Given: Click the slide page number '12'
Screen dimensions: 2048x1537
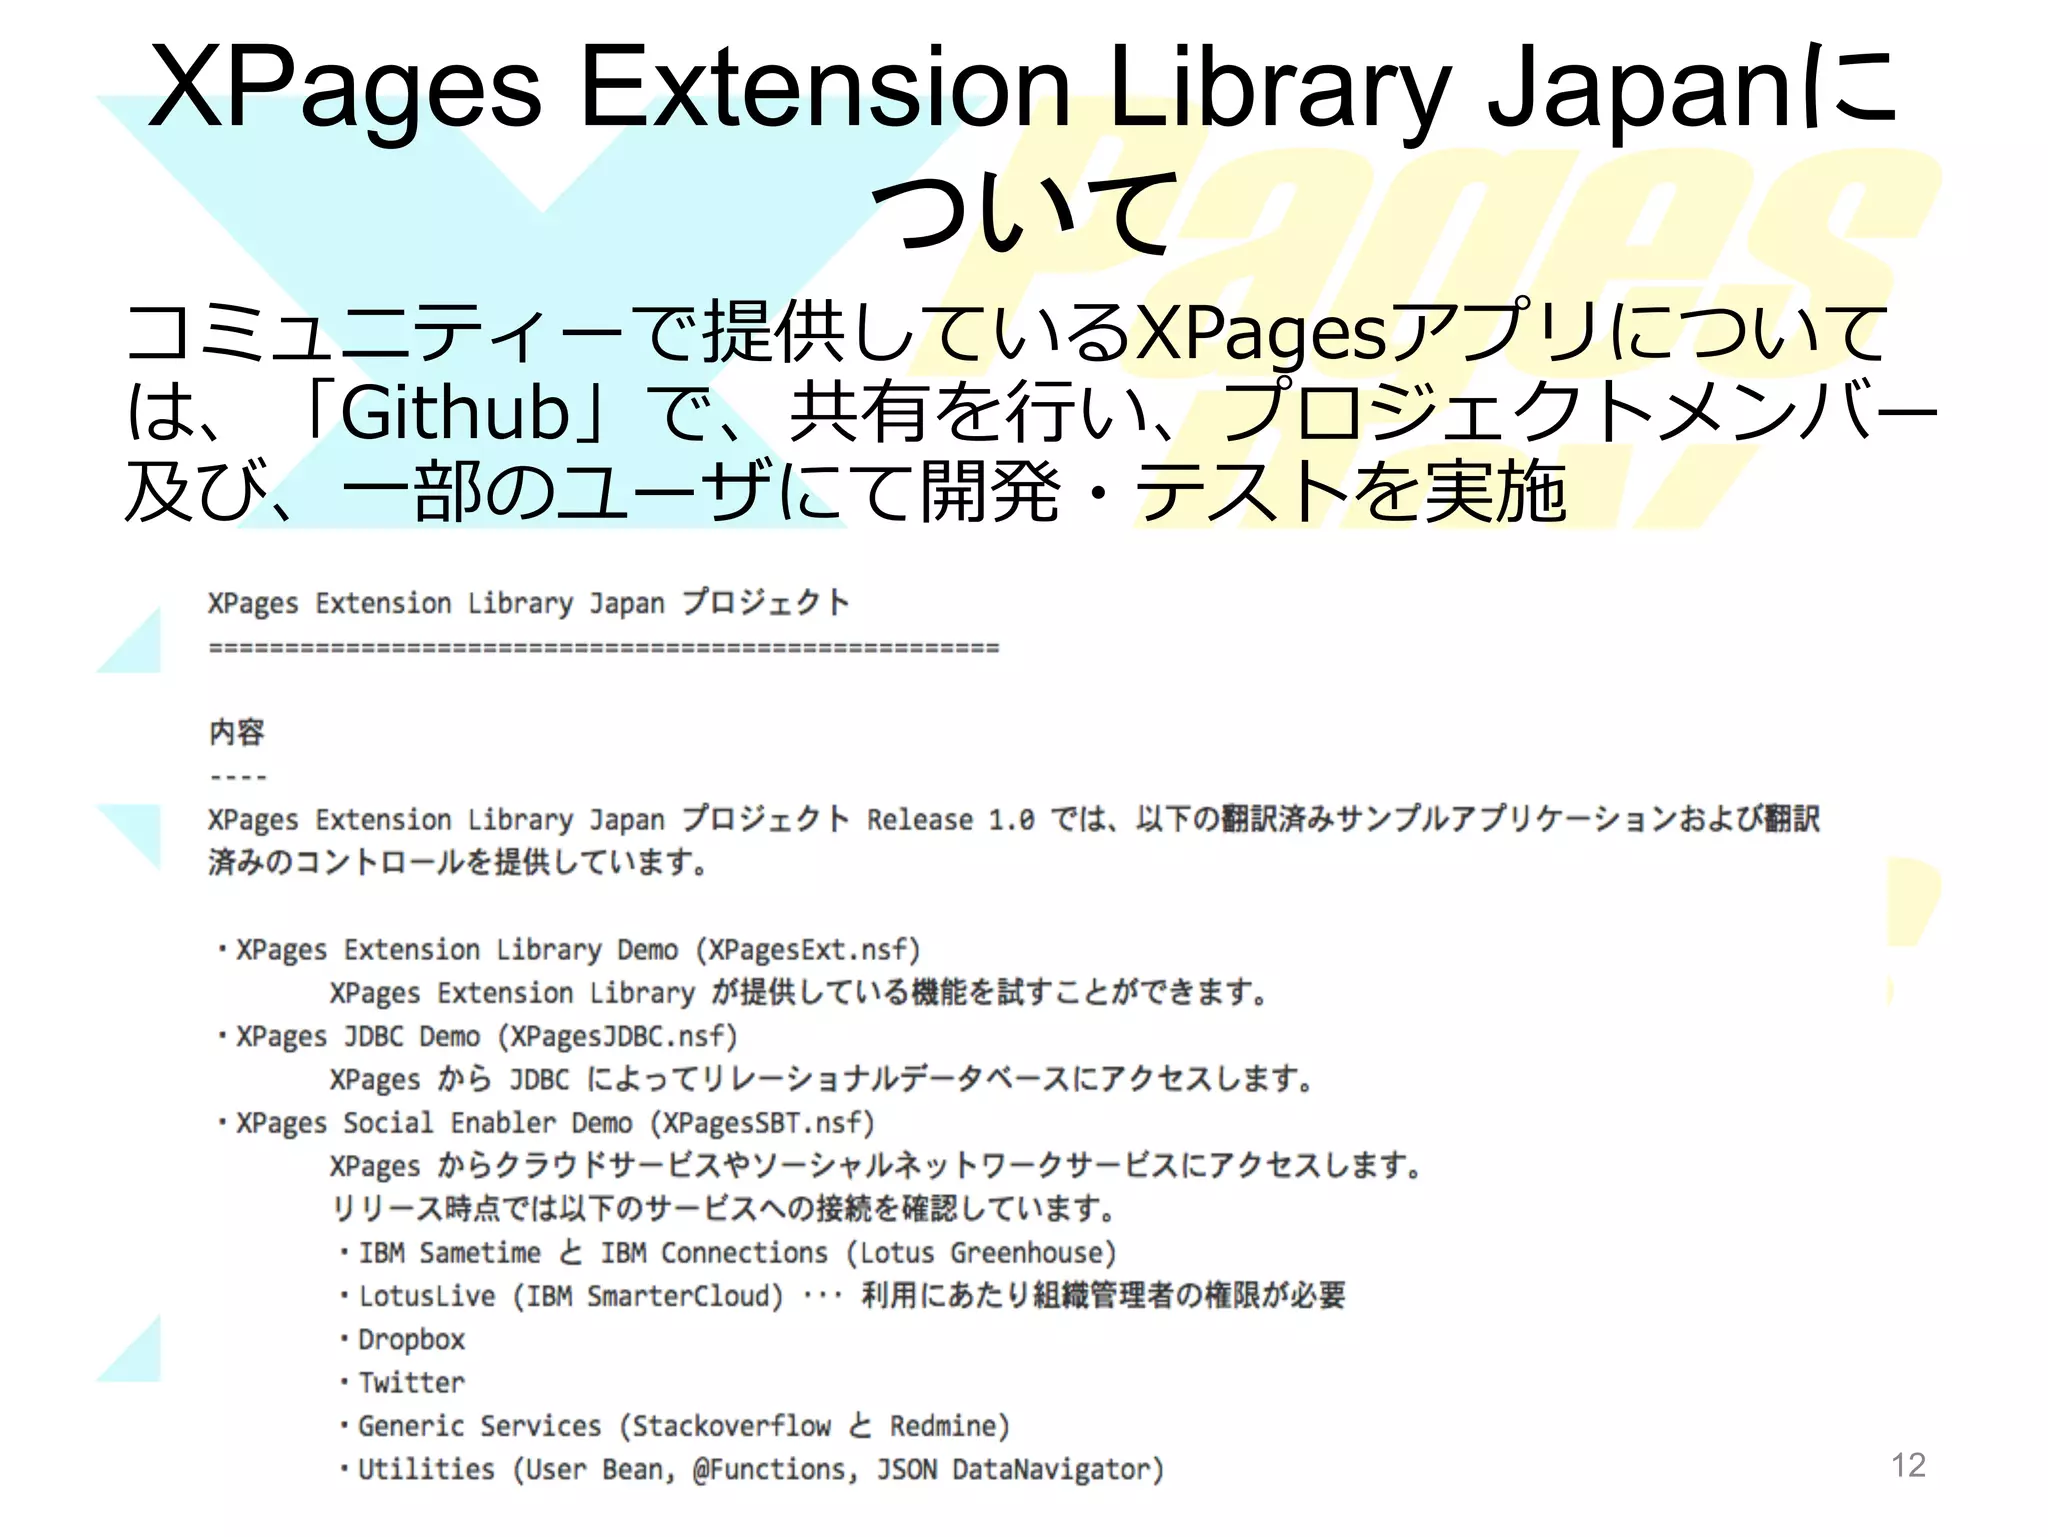Looking at the screenshot, I should coord(1908,1465).
